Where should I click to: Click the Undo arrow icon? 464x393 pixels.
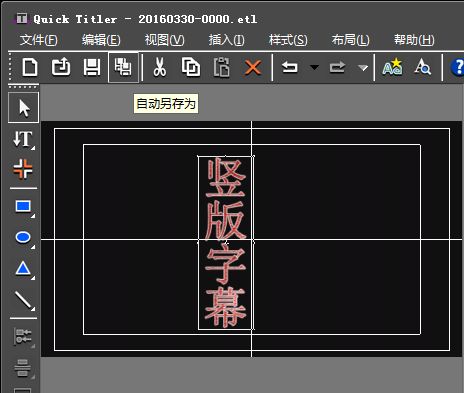pos(289,67)
